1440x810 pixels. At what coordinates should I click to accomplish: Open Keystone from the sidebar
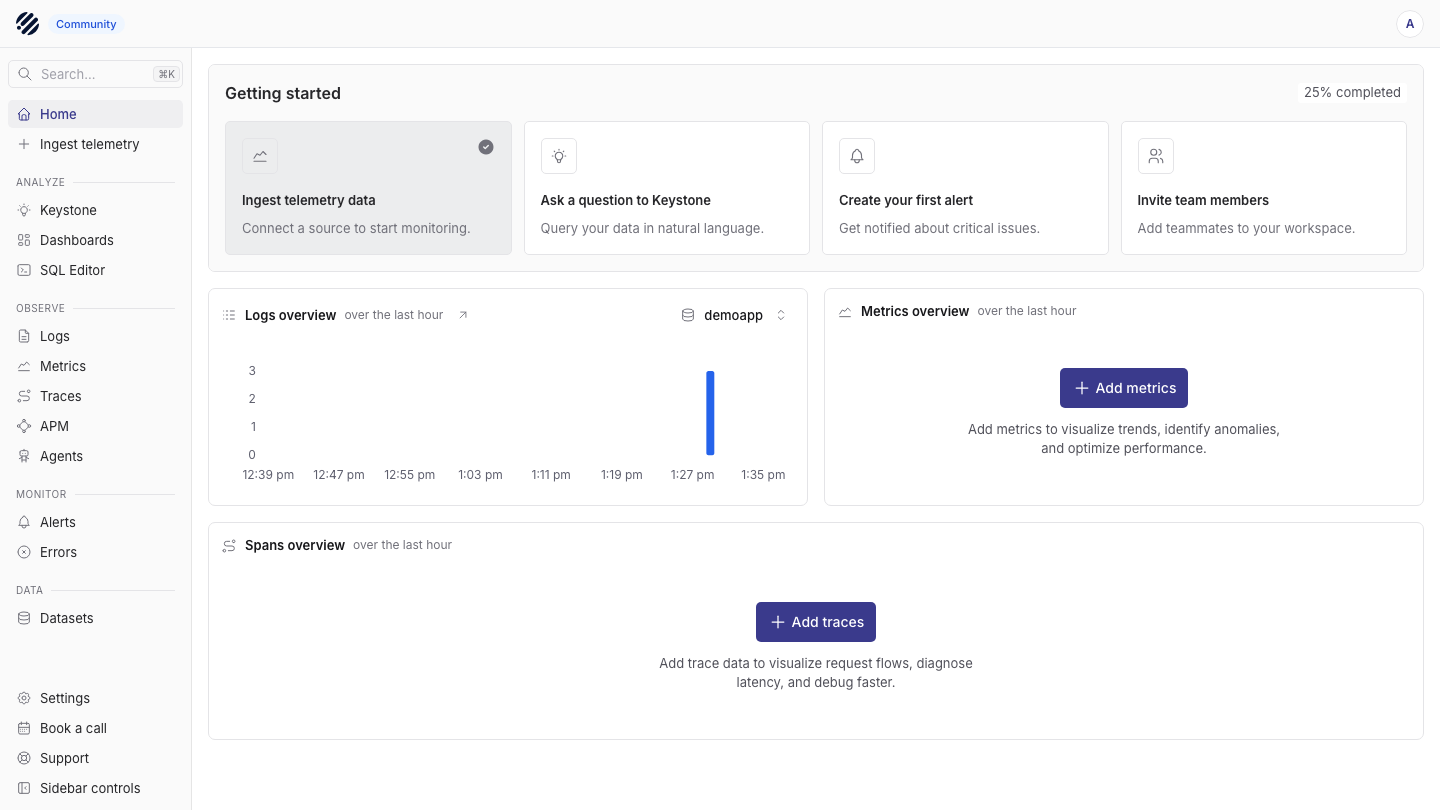[95, 210]
